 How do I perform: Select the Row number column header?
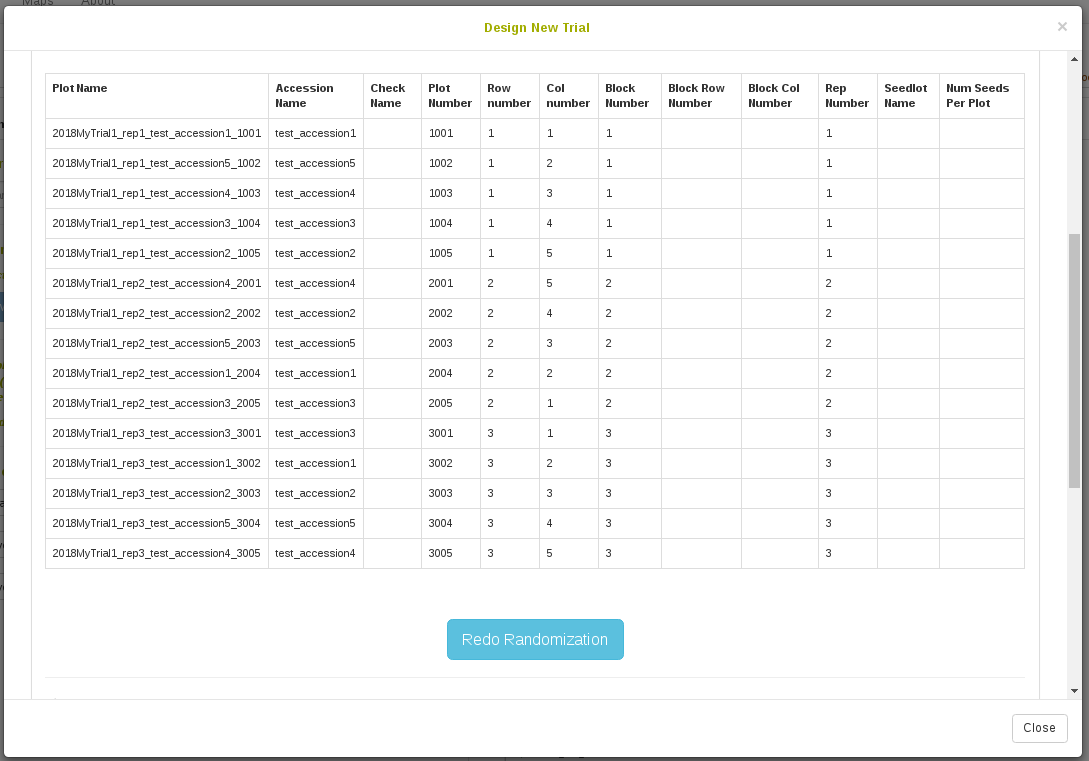pyautogui.click(x=510, y=96)
